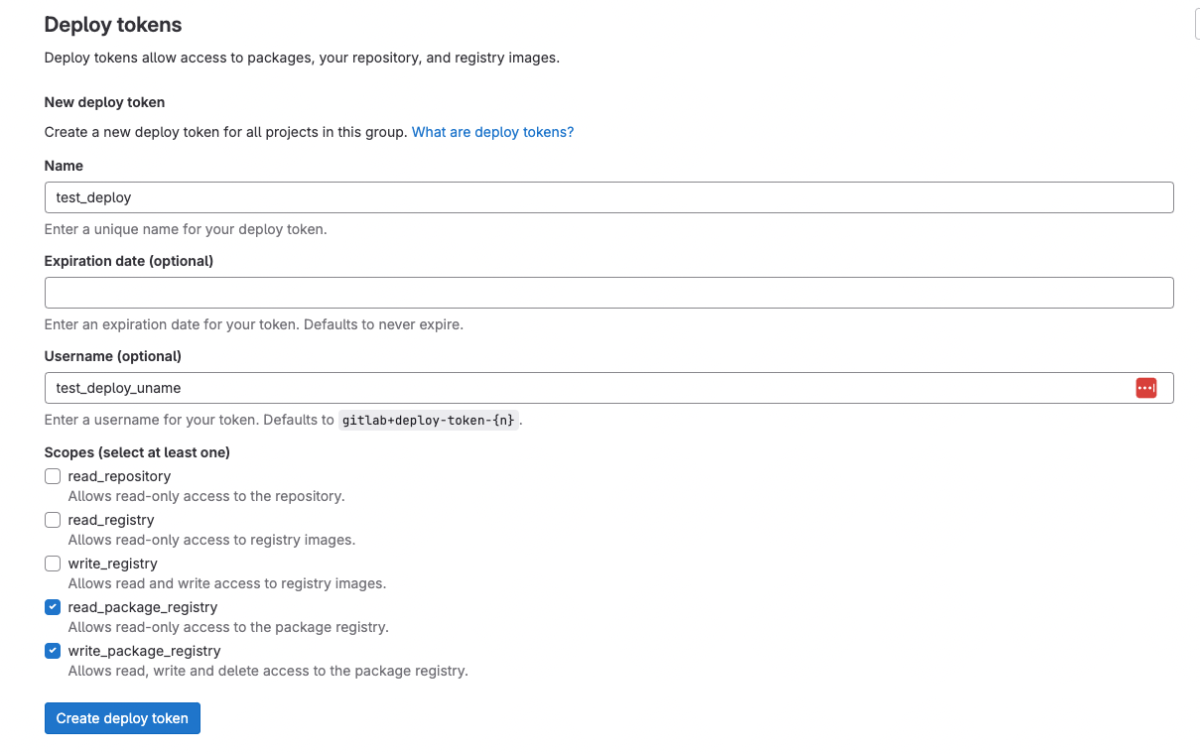
Task: Click the "Deploy tokens" page heading
Action: [113, 25]
